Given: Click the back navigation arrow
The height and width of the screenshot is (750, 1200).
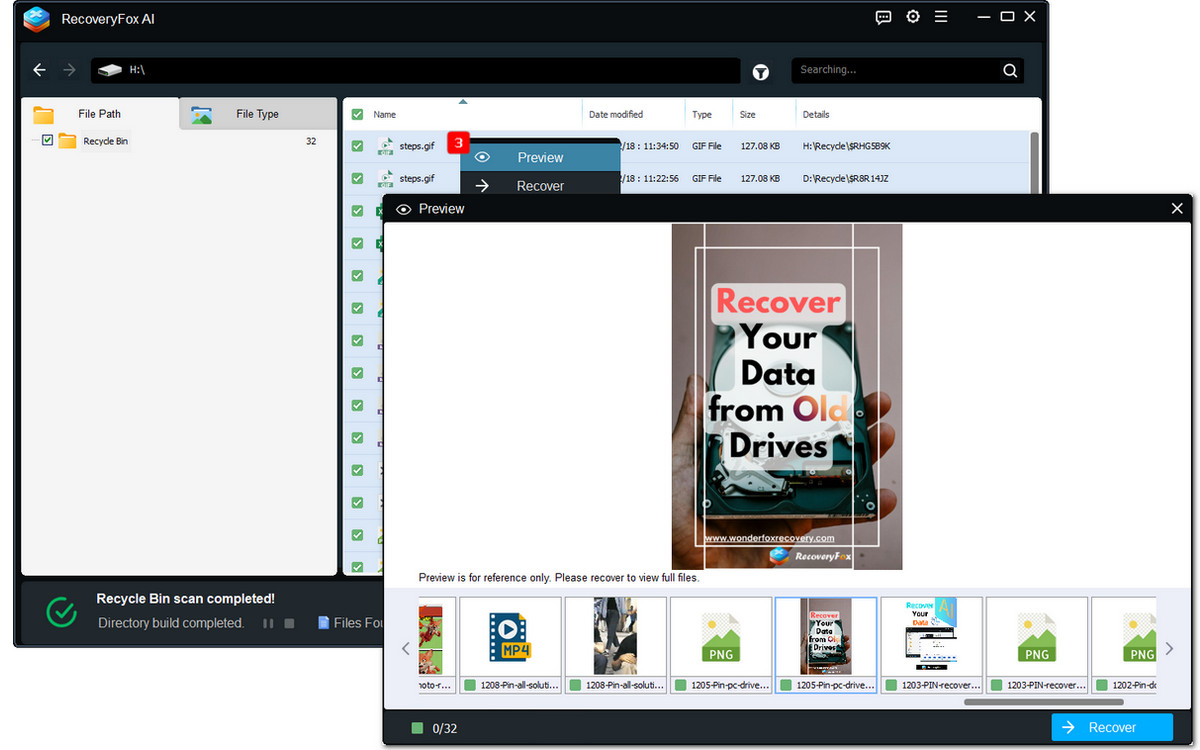Looking at the screenshot, I should pos(39,70).
